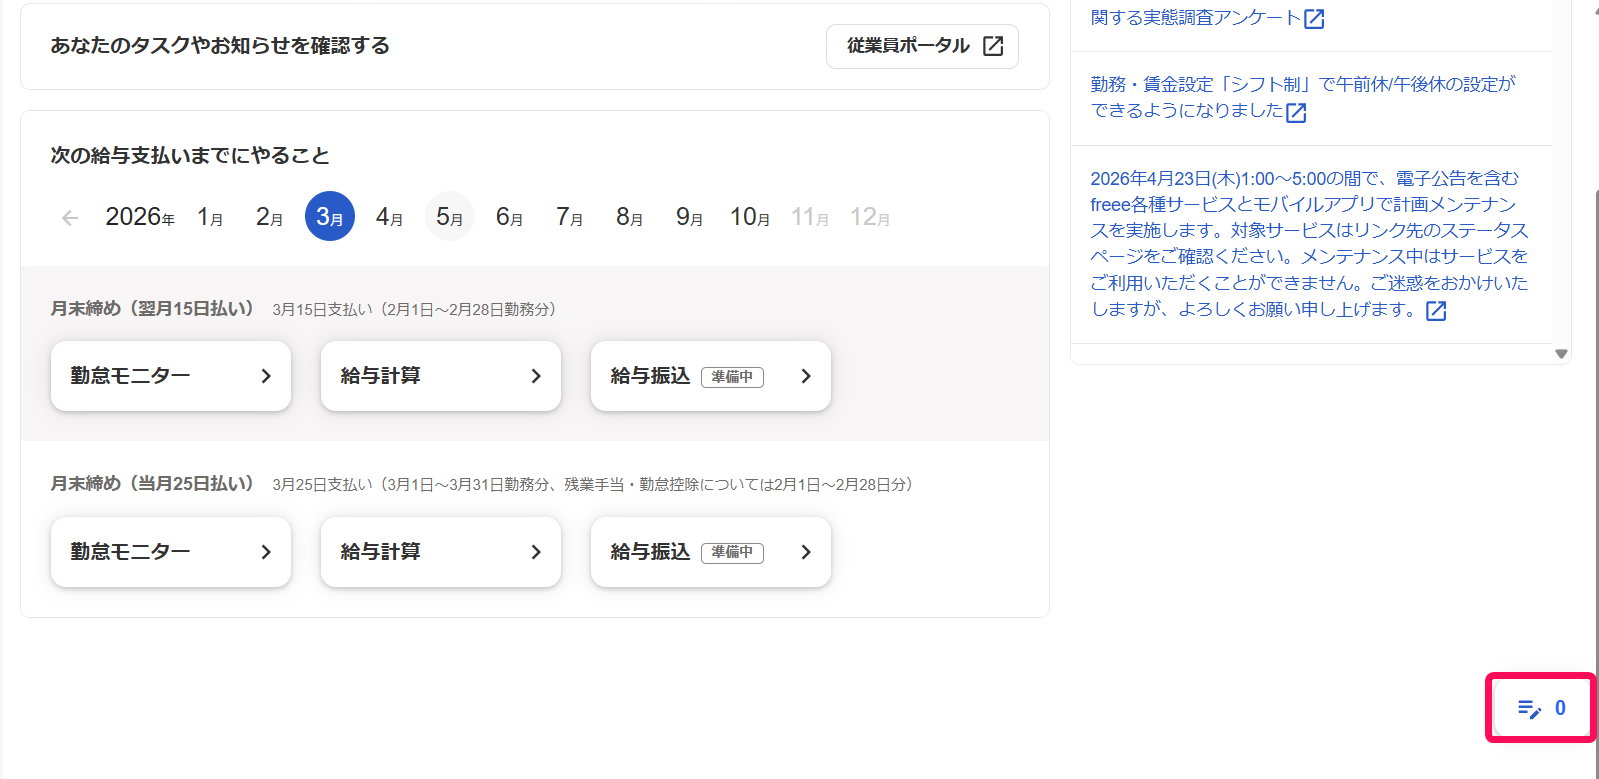Select the 10月 month tab
The height and width of the screenshot is (779, 1599).
click(750, 217)
